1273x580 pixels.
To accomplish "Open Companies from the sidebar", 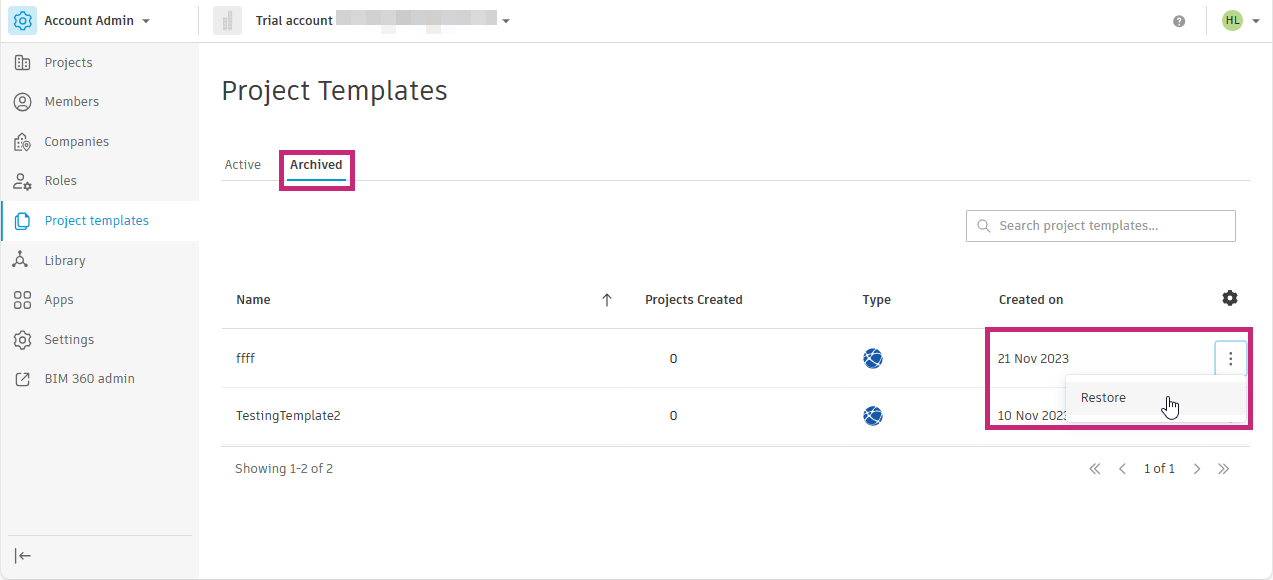I will tap(22, 142).
